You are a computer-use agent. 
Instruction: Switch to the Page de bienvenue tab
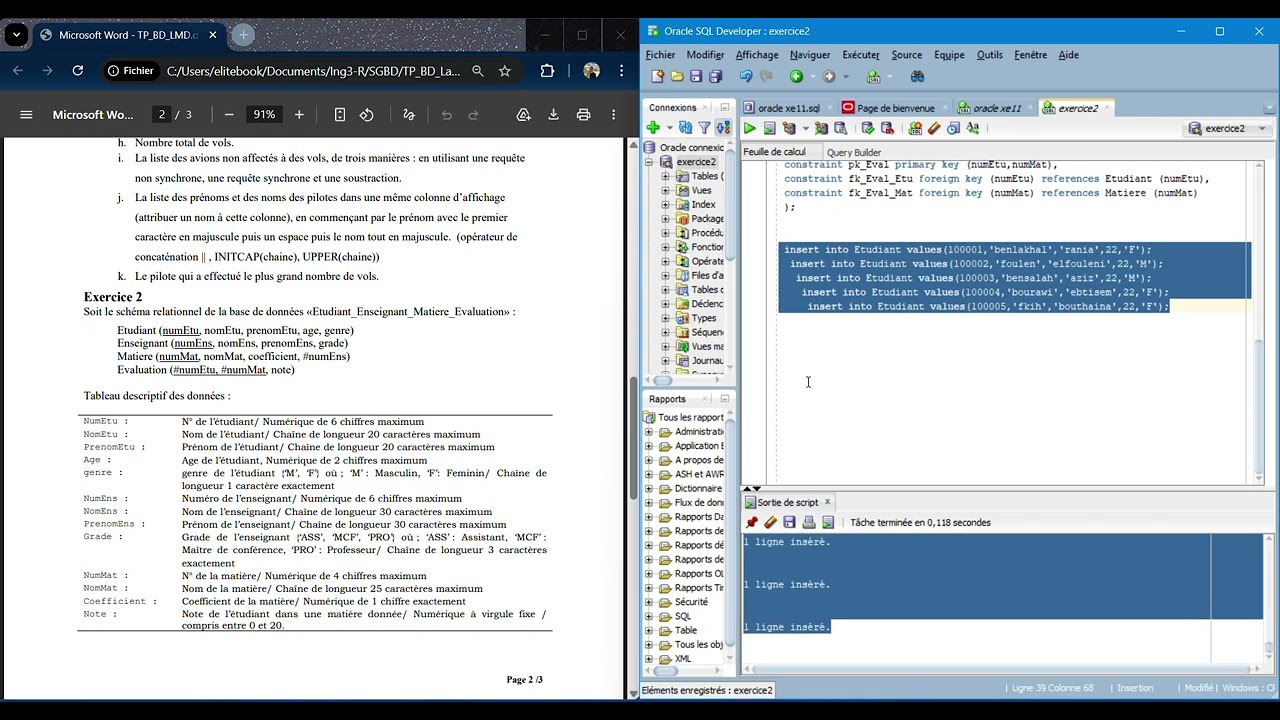click(894, 108)
